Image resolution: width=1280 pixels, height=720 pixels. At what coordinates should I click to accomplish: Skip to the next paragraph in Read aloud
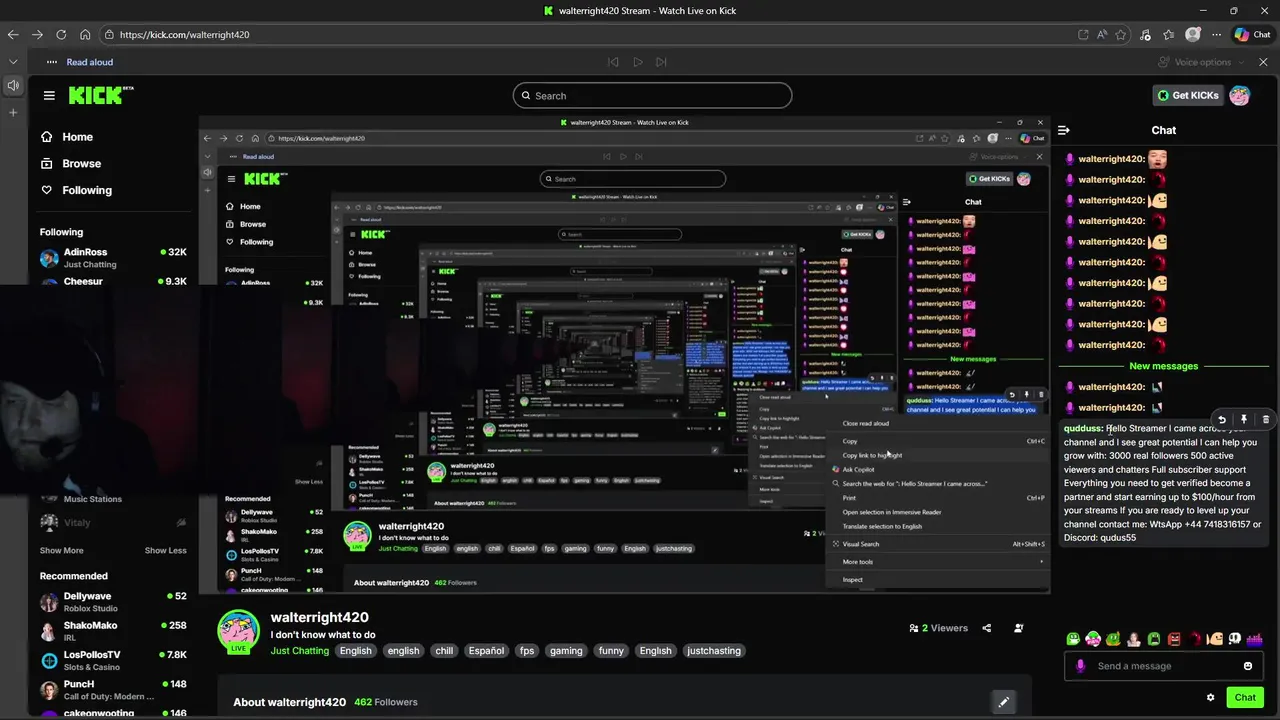click(661, 62)
